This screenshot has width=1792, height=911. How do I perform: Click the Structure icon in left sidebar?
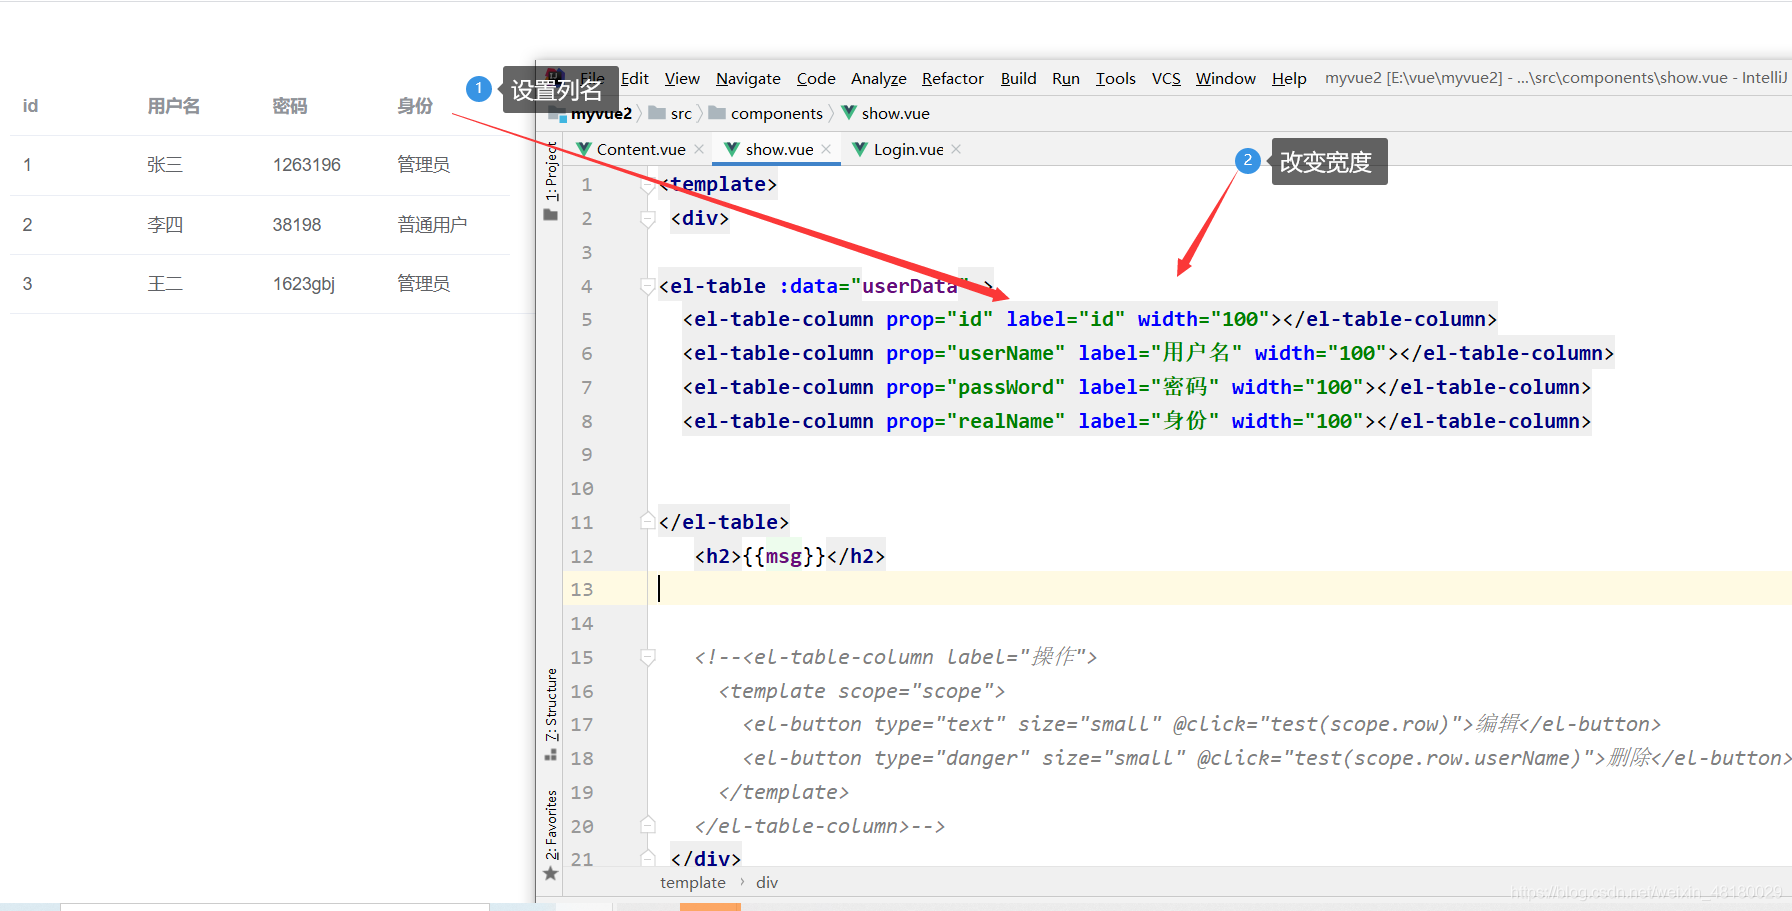551,755
